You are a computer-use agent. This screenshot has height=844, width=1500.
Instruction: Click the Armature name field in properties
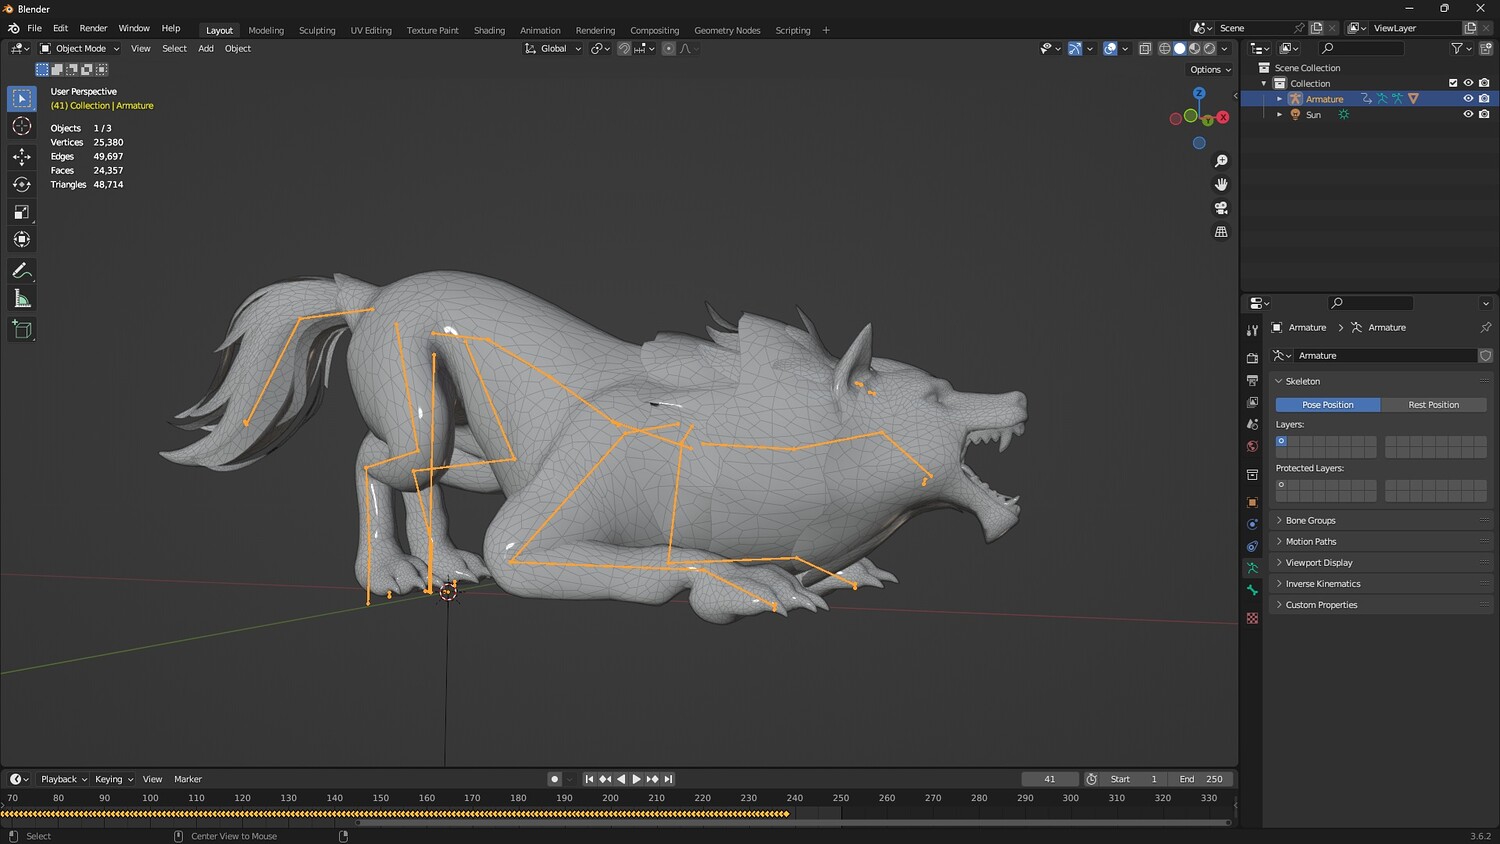coord(1386,356)
